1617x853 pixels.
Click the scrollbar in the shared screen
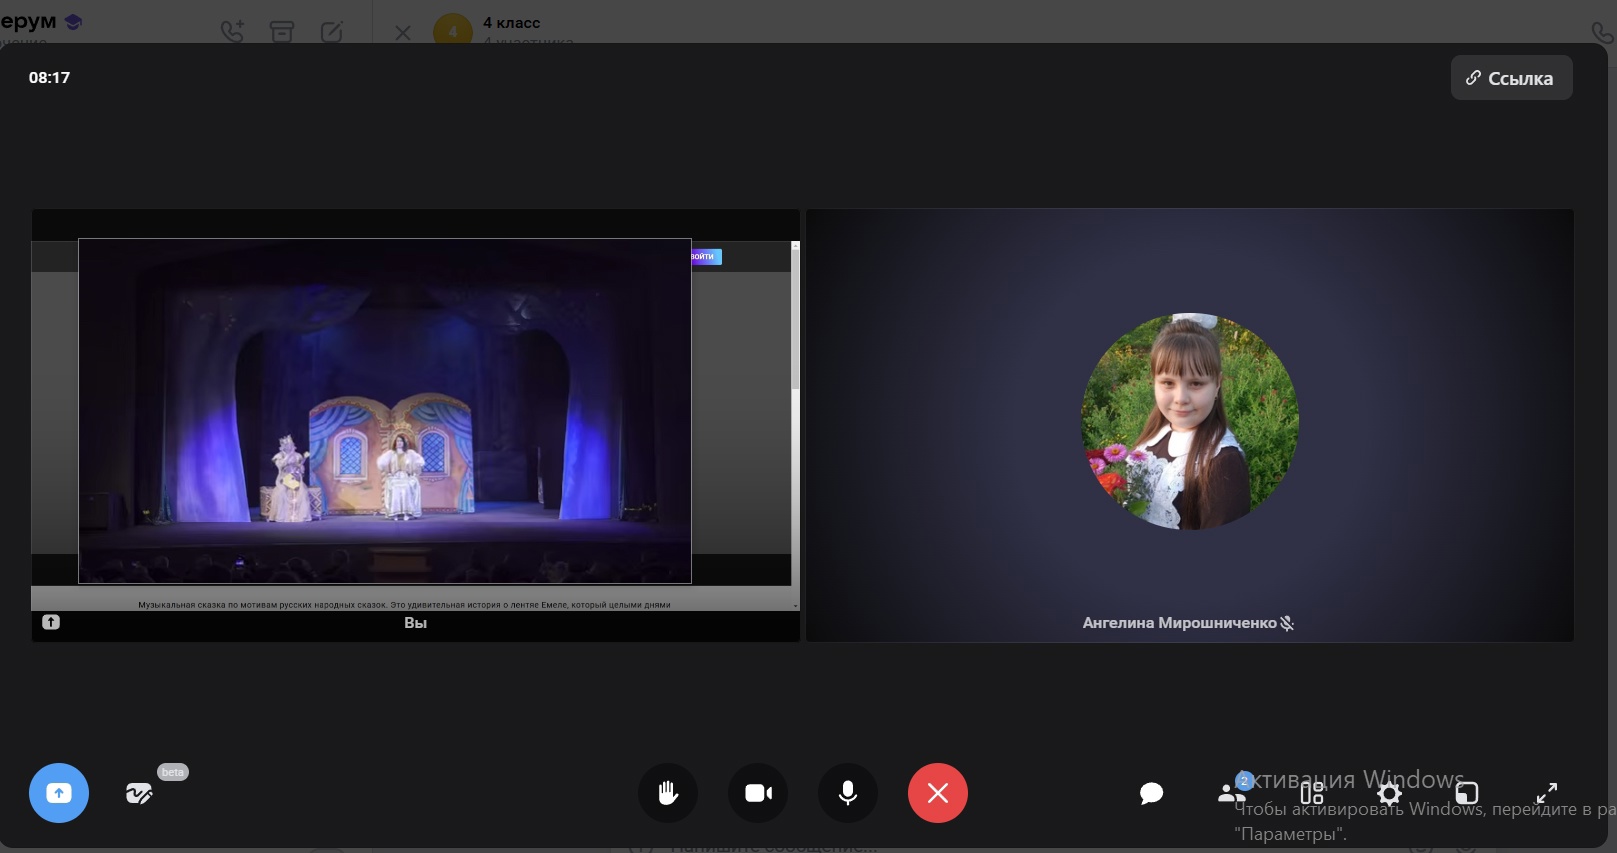(796, 320)
